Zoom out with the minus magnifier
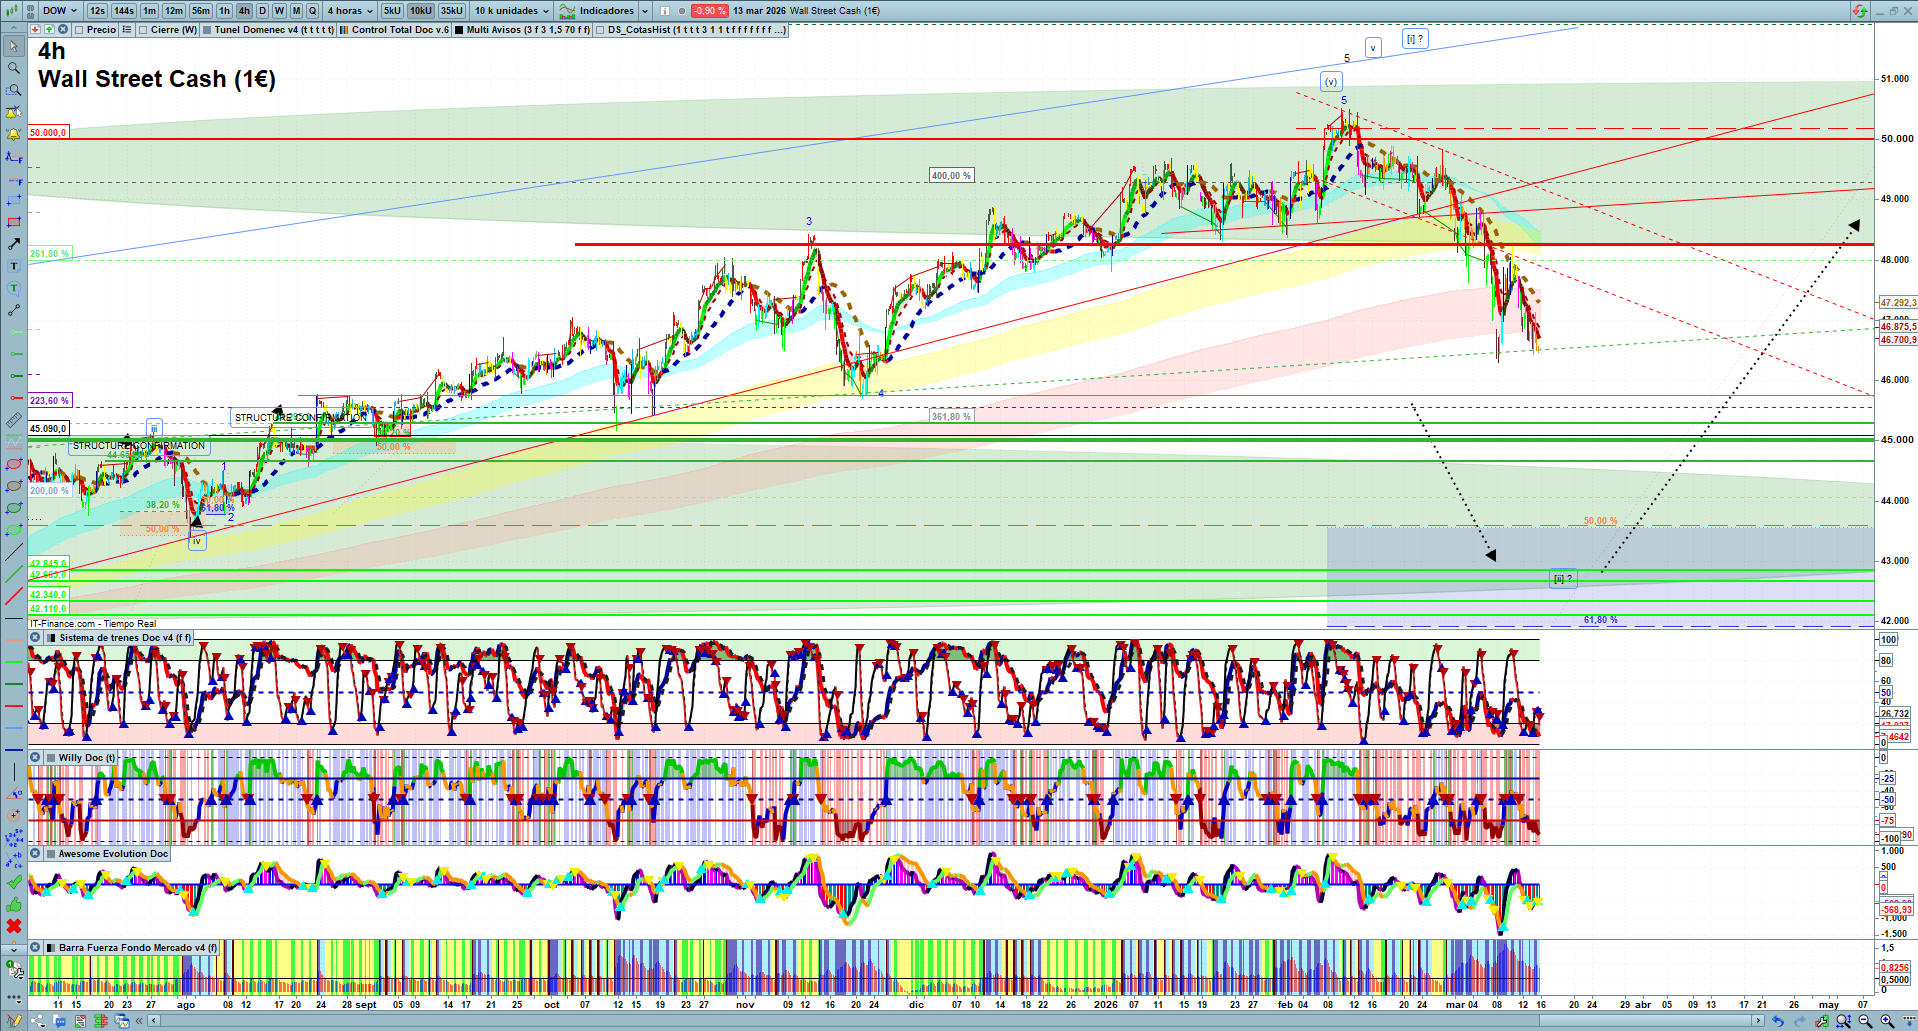This screenshot has height=1031, width=1918. point(1865,1021)
